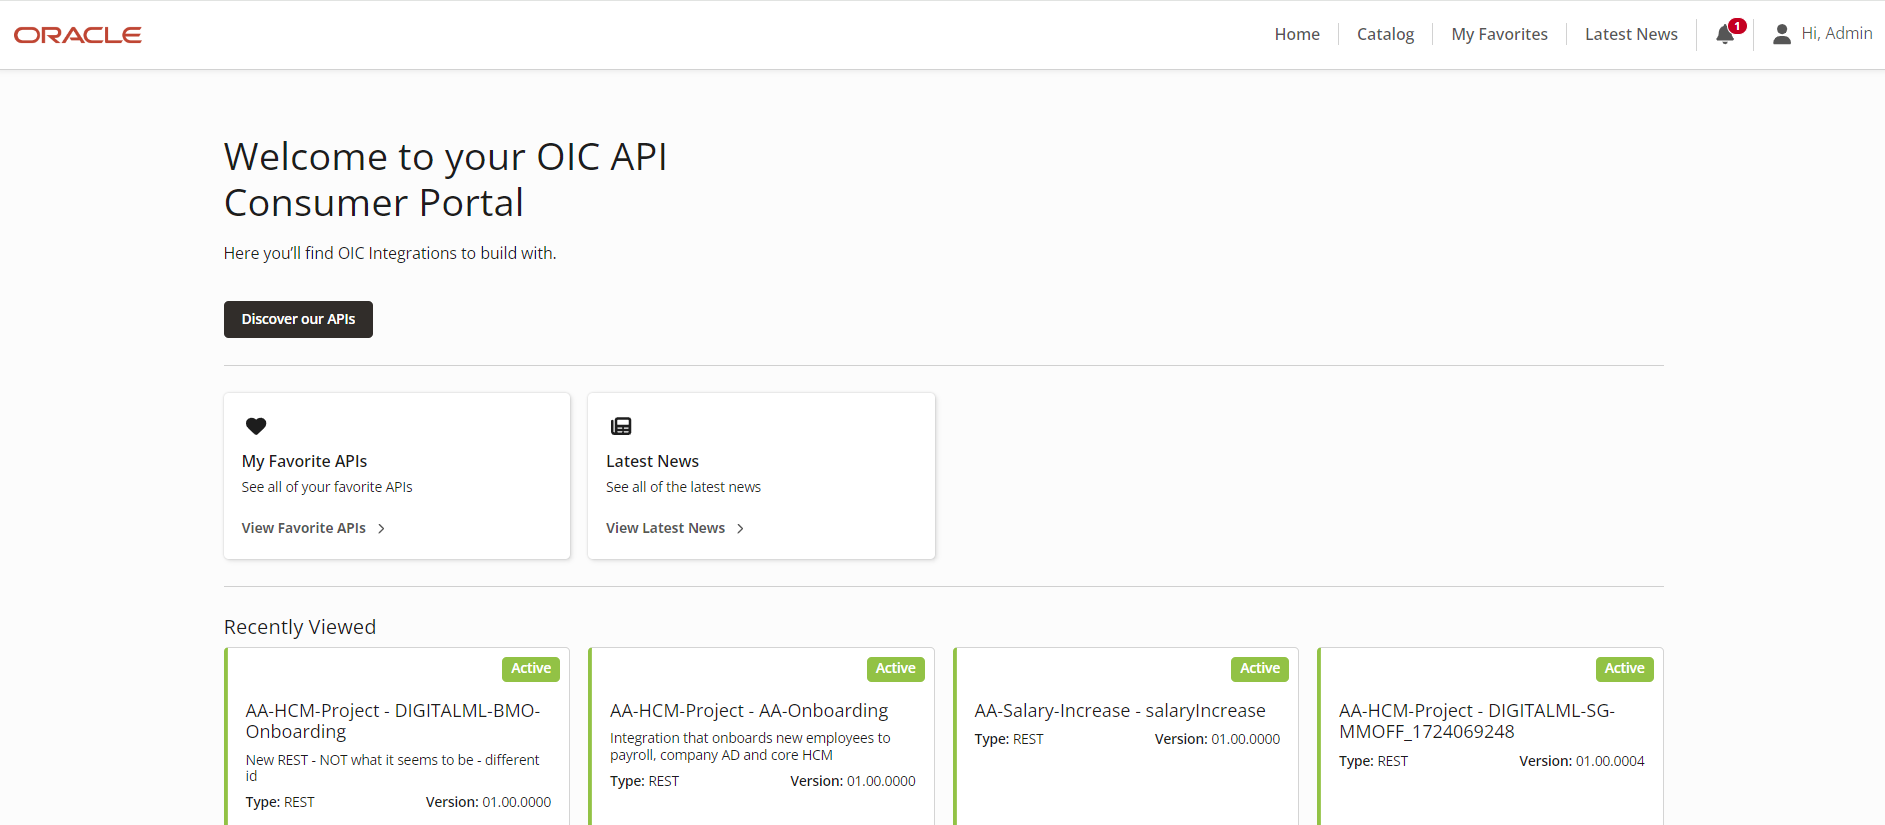Screen dimensions: 1885x825
Task: Click Type: REST on the DIGITALML-BMO-Onboarding card
Action: [280, 802]
